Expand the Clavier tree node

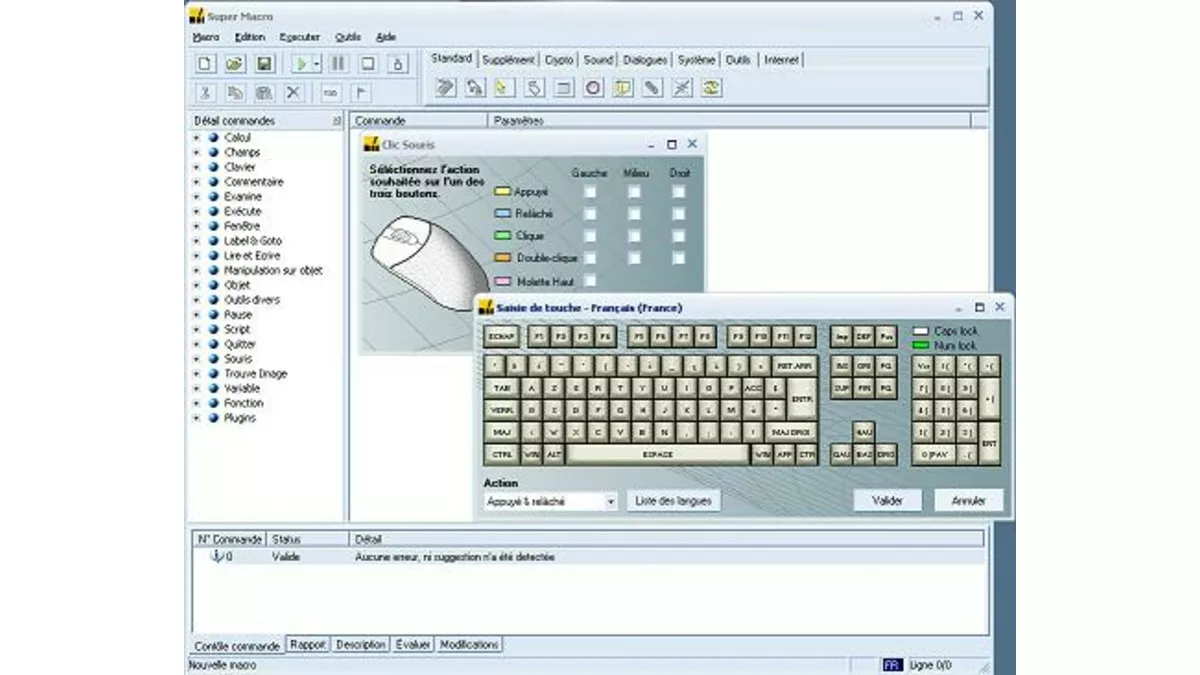click(x=197, y=167)
